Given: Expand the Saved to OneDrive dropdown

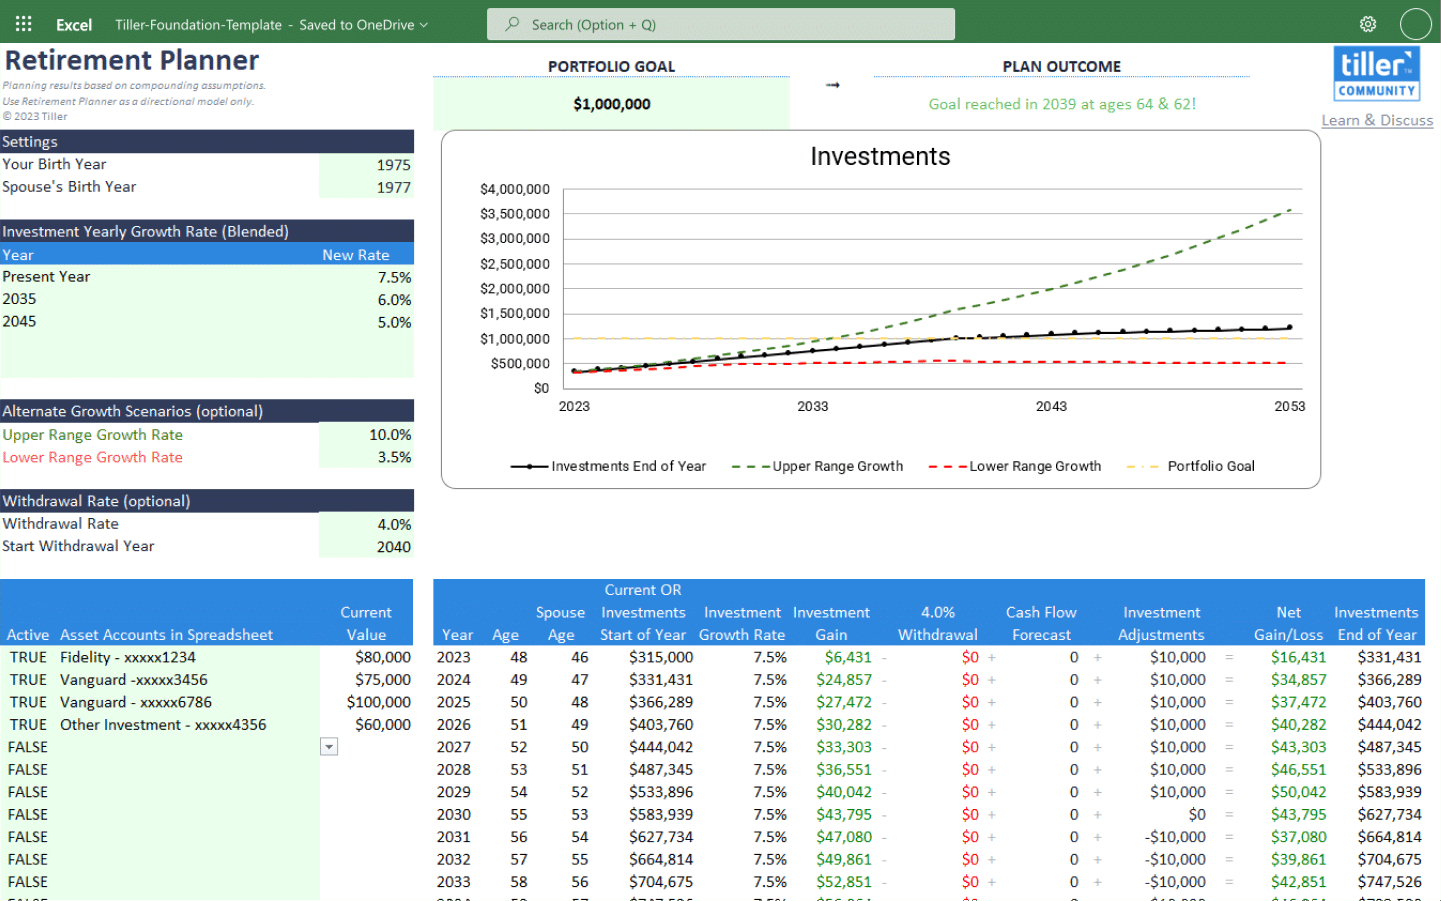Looking at the screenshot, I should point(421,24).
